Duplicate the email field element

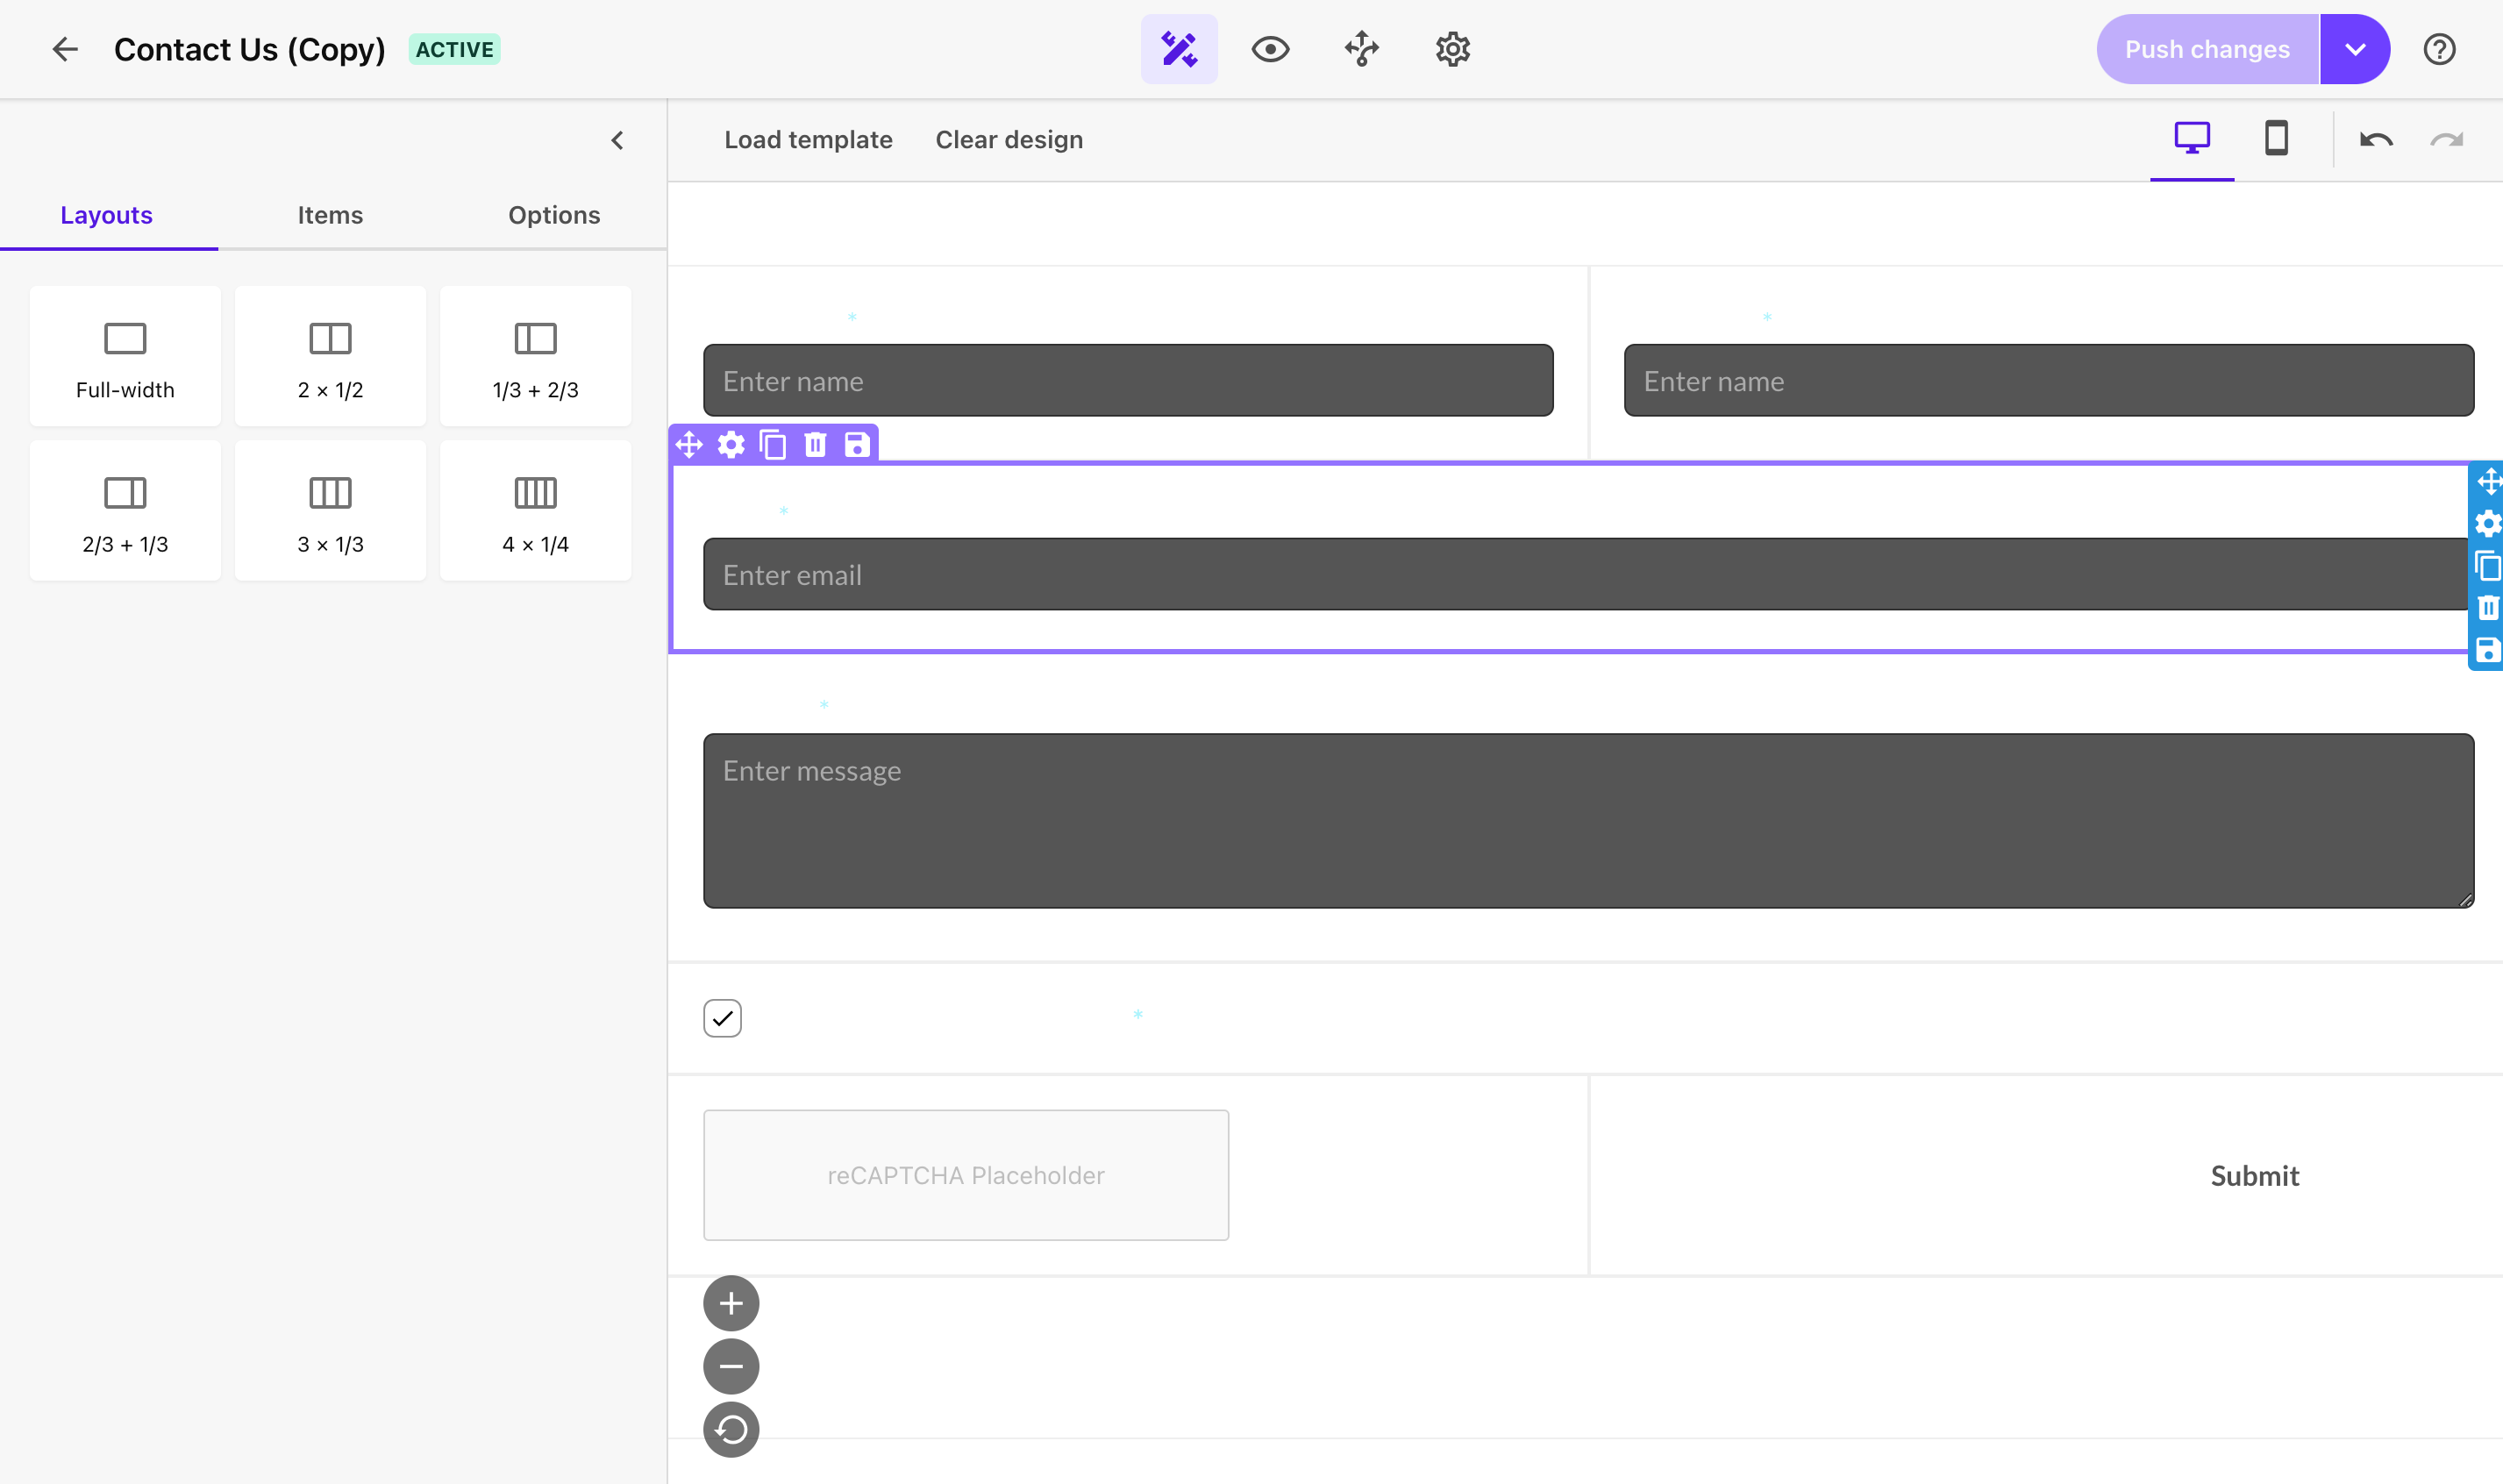(774, 444)
